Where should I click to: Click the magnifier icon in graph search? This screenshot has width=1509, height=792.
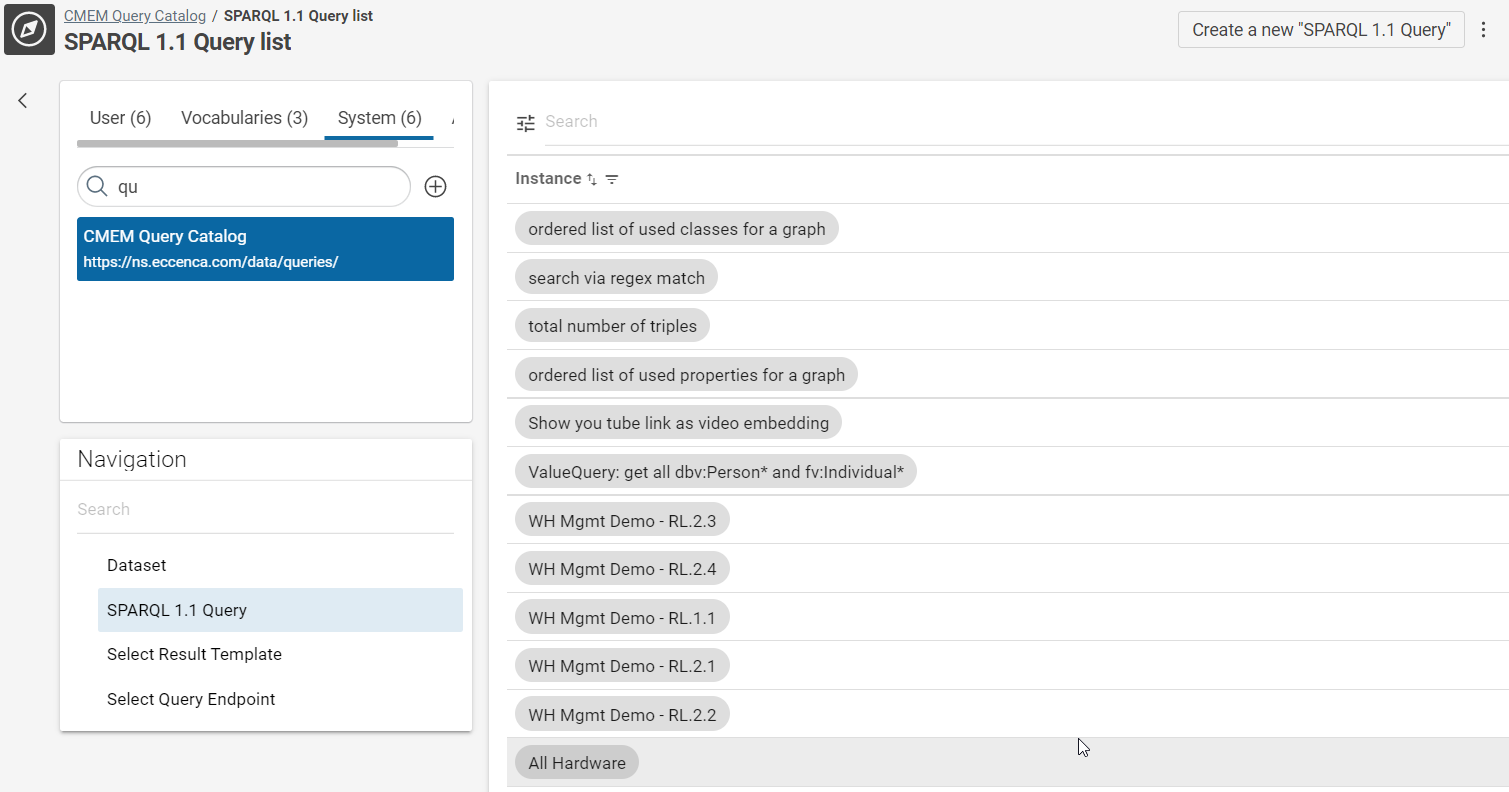(97, 187)
